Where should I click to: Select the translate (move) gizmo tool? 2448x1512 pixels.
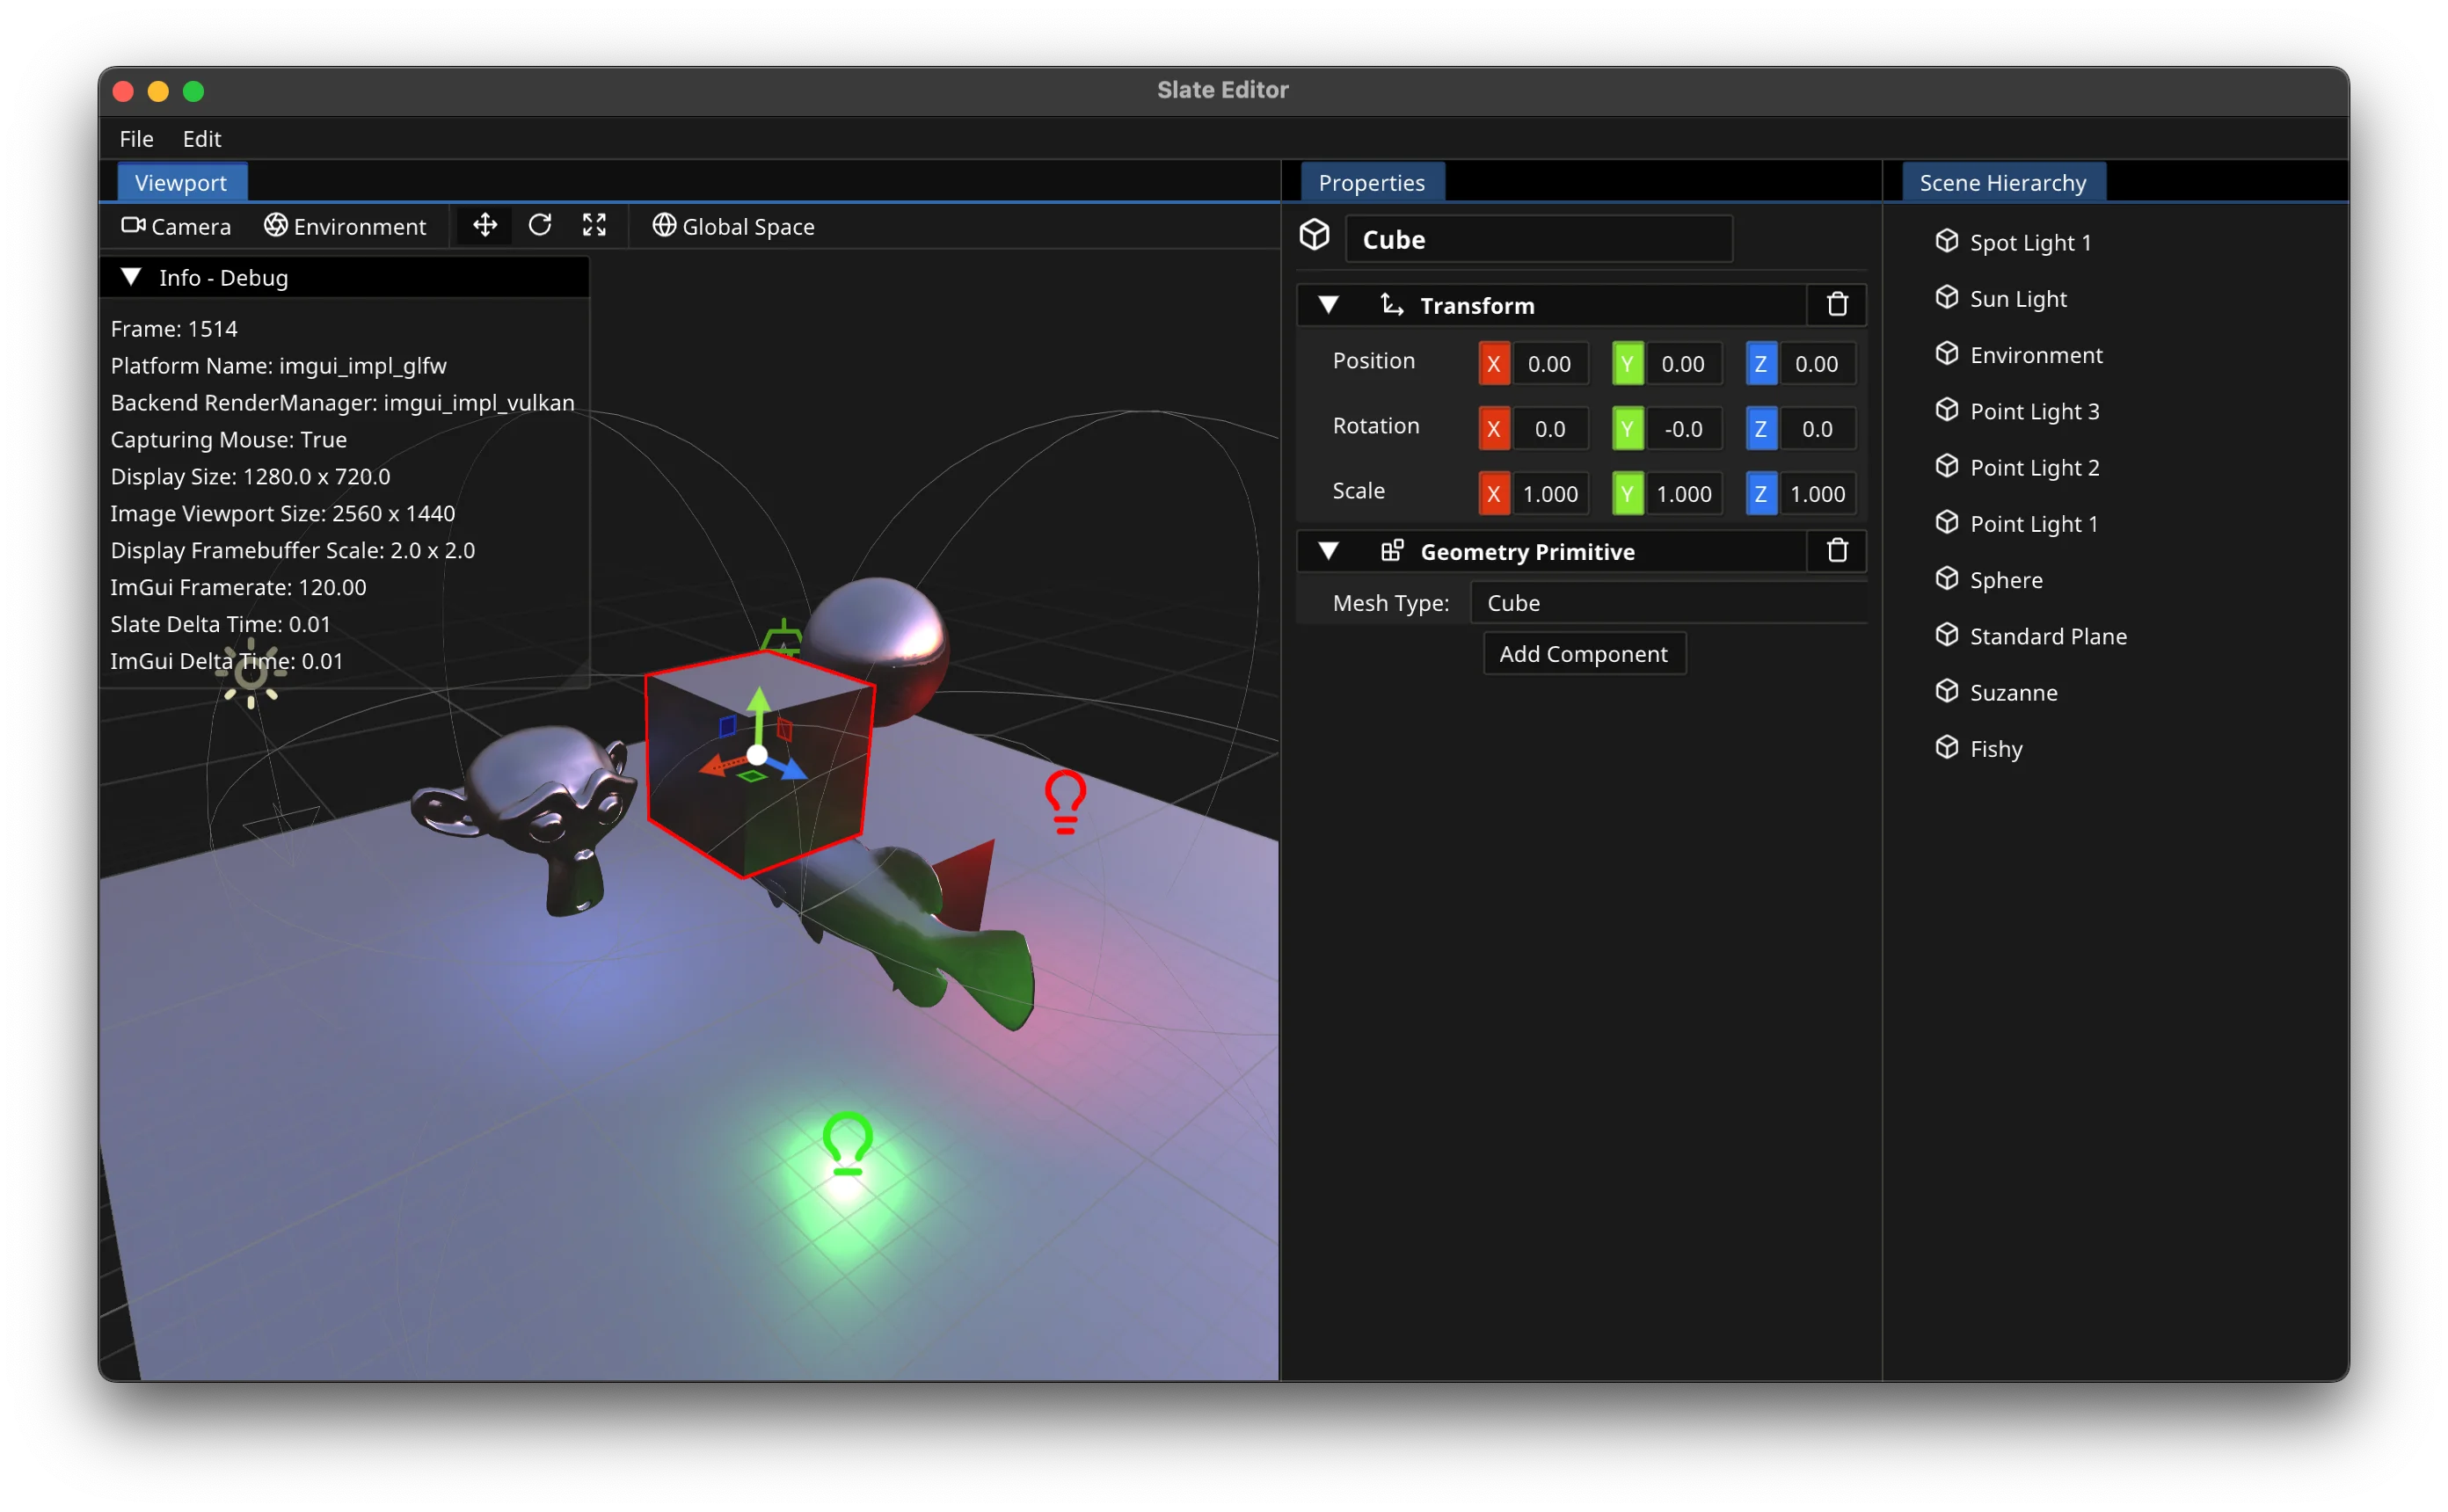pos(485,226)
